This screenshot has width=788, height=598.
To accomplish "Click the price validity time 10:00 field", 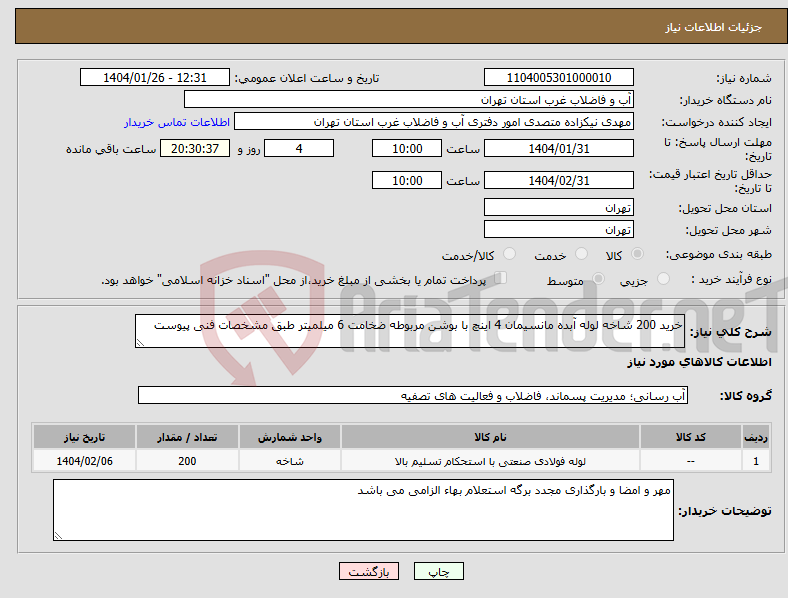I will point(407,180).
